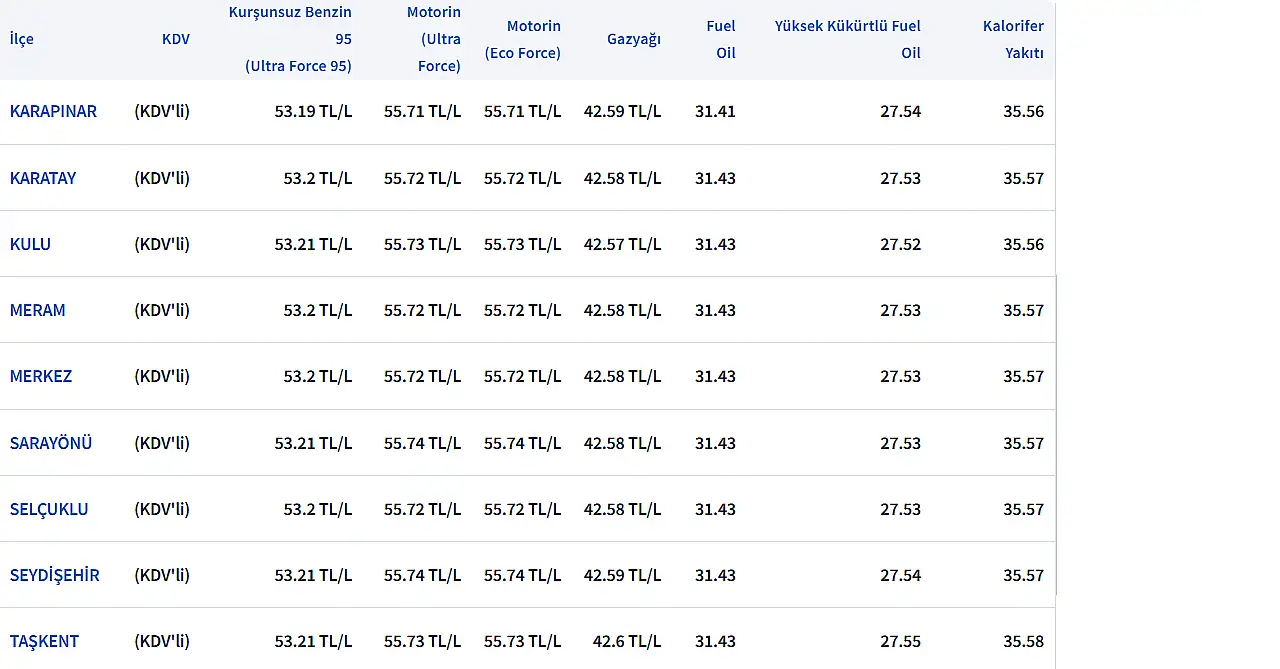Click the Kalorifer Yakıtı column header
Image resolution: width=1280 pixels, height=669 pixels.
pyautogui.click(x=1012, y=39)
